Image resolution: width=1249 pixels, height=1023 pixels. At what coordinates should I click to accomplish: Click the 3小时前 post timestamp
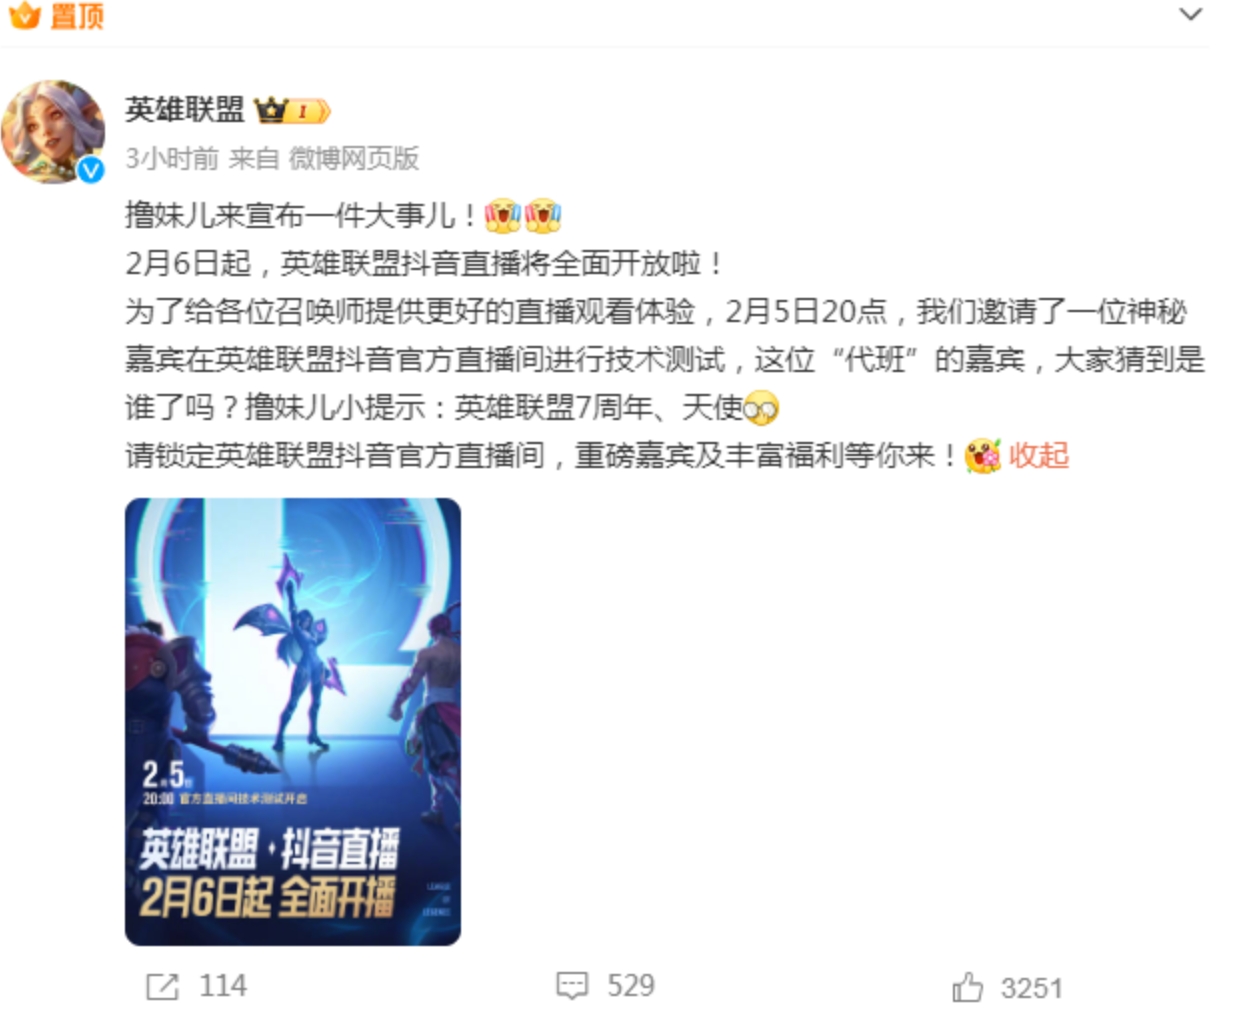pyautogui.click(x=172, y=158)
